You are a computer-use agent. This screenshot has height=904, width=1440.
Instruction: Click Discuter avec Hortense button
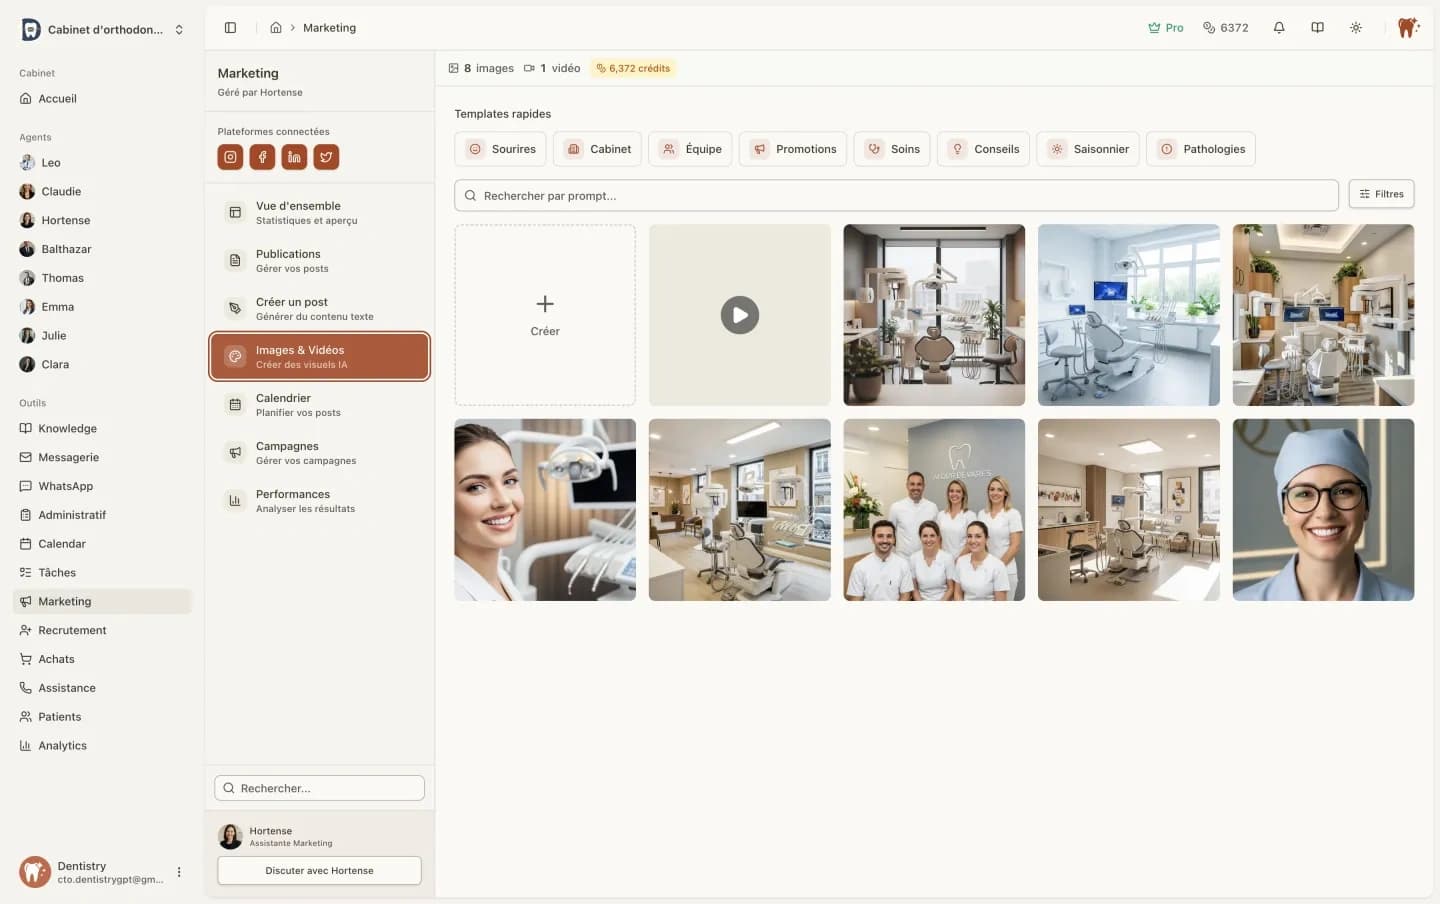pyautogui.click(x=319, y=871)
